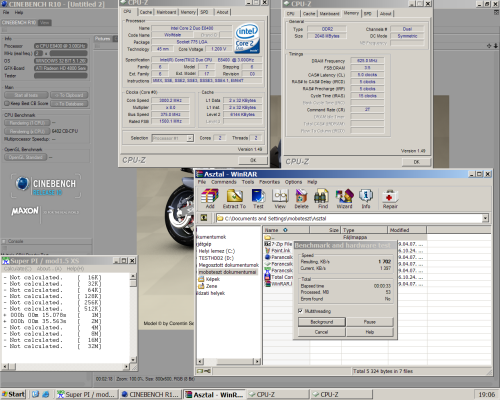Viewport: 500px width, 400px height.
Task: Click To Database button in Cinebench
Action: [69, 104]
